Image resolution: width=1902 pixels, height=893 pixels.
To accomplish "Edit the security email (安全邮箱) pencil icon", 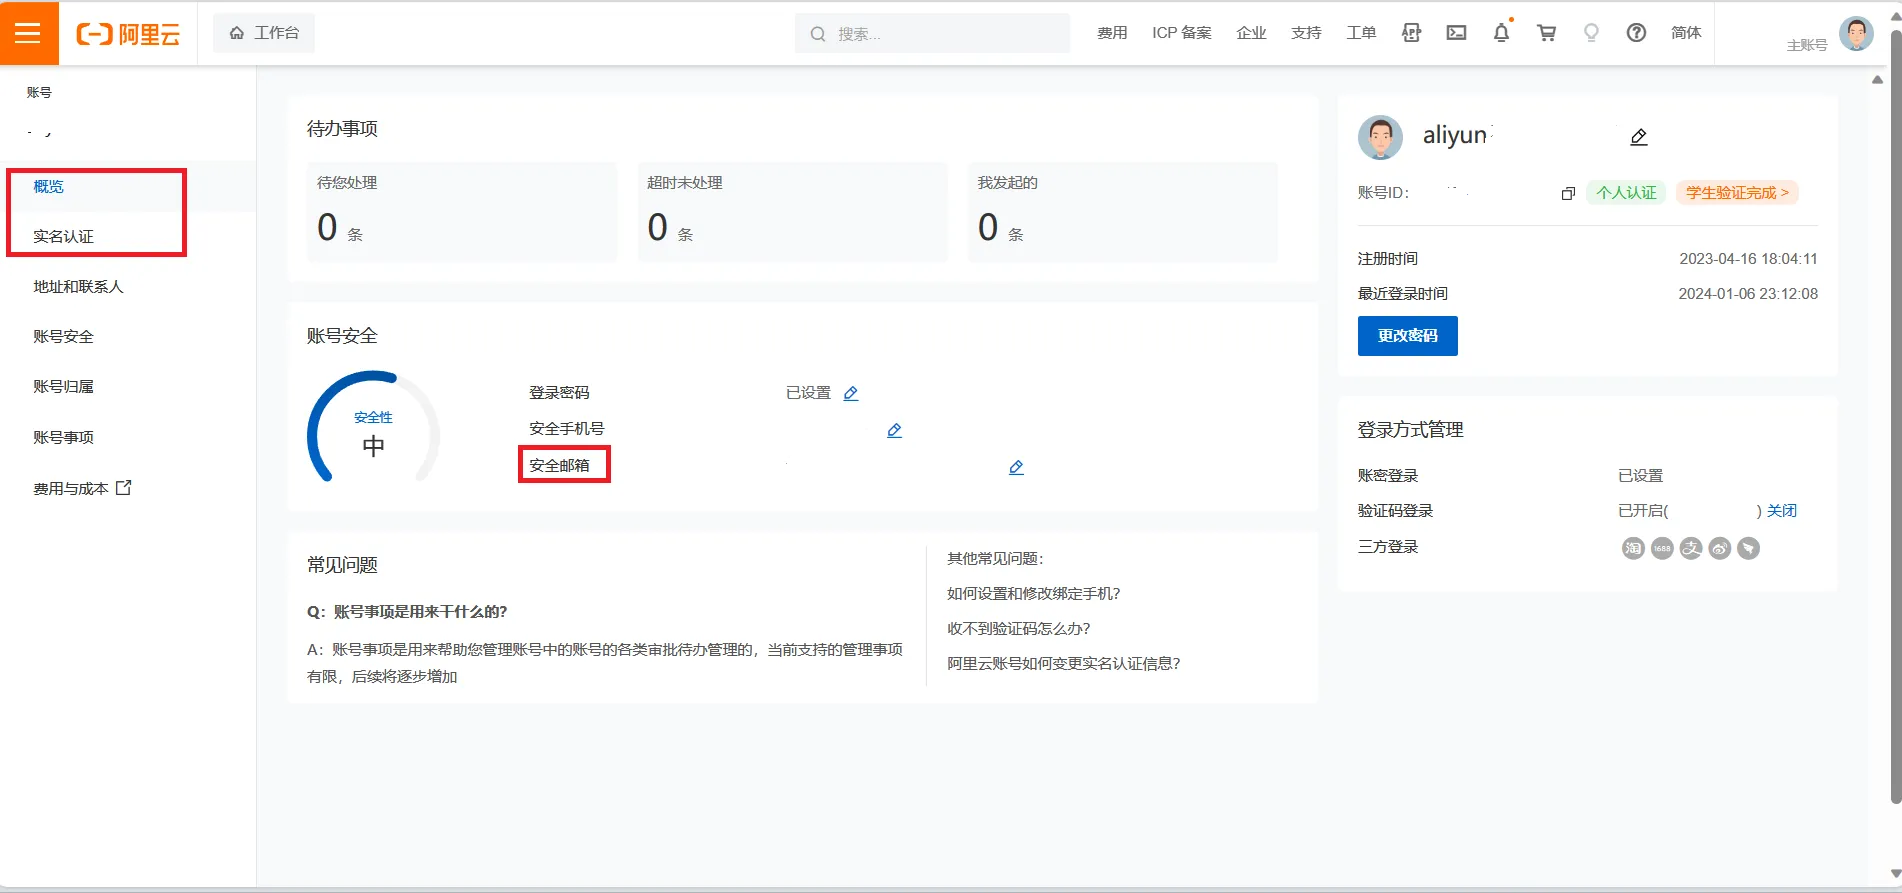I will 1016,467.
